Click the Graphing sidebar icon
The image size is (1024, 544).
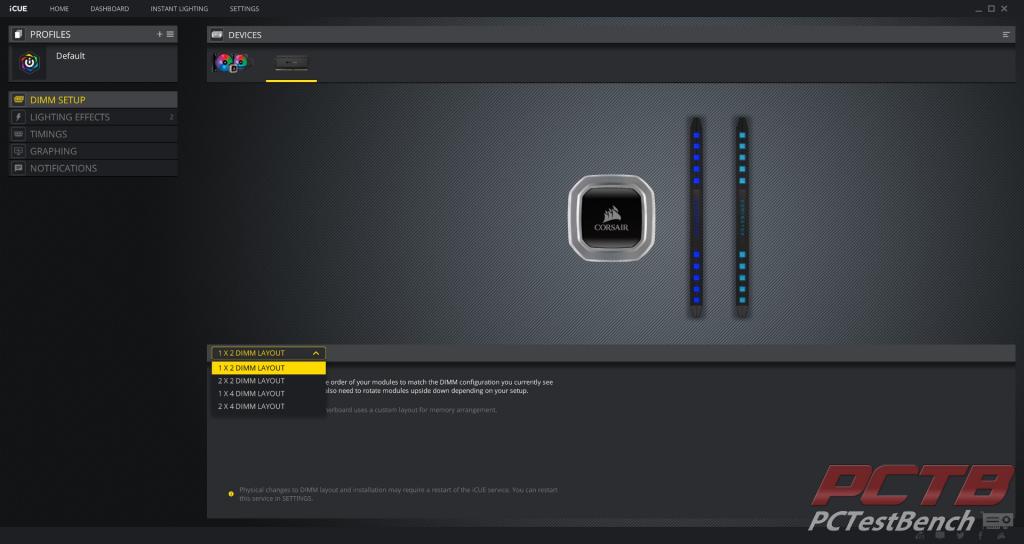(18, 151)
